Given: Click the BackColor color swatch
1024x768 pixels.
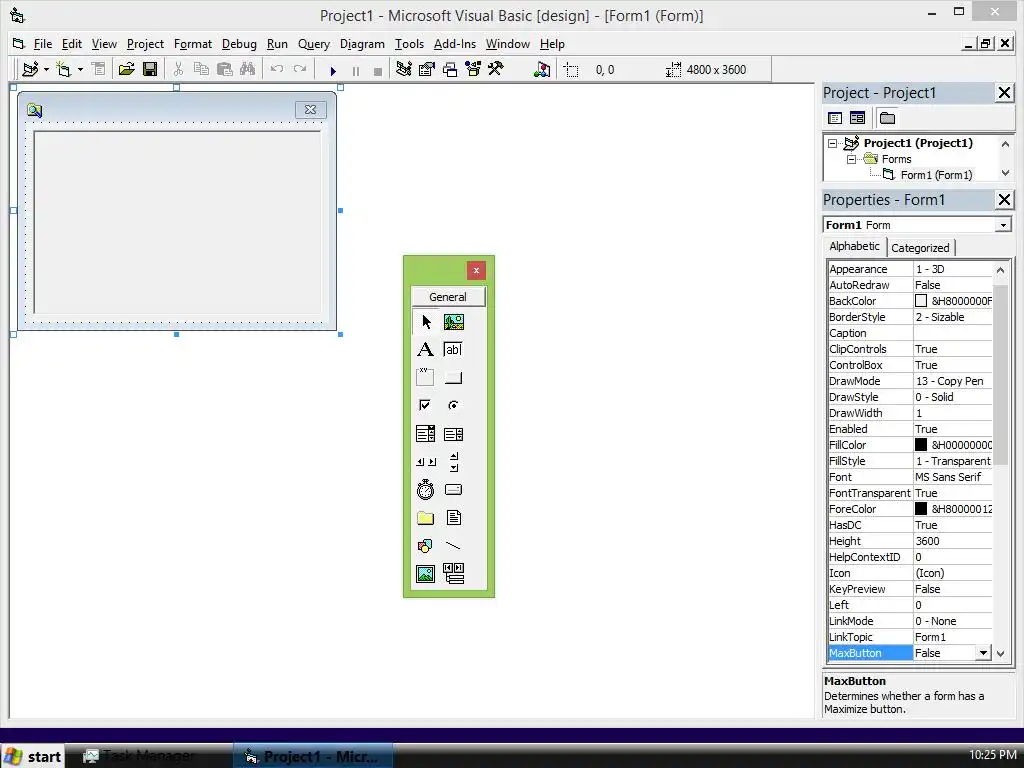Looking at the screenshot, I should pyautogui.click(x=921, y=301).
